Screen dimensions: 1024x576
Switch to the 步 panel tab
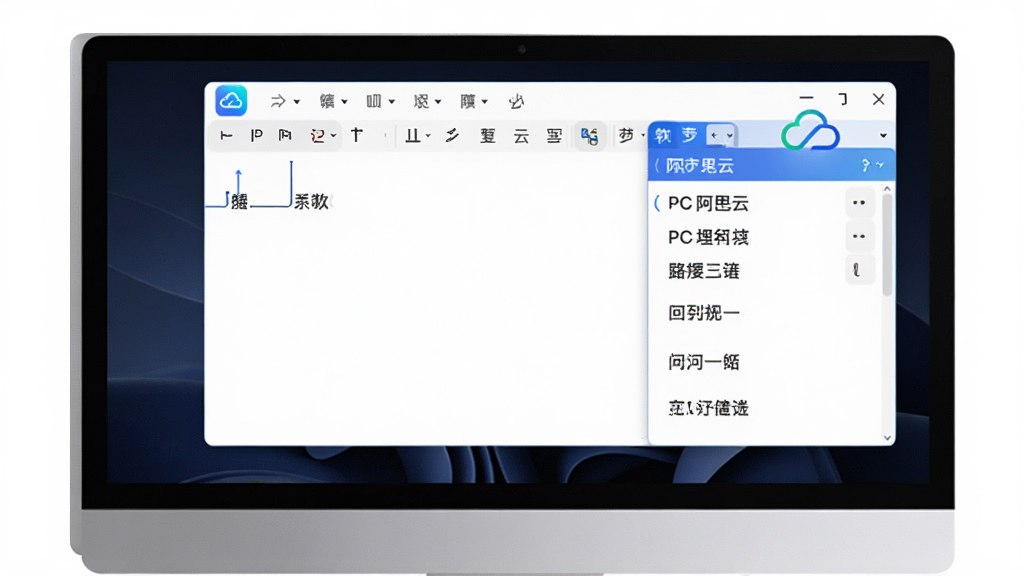(690, 135)
